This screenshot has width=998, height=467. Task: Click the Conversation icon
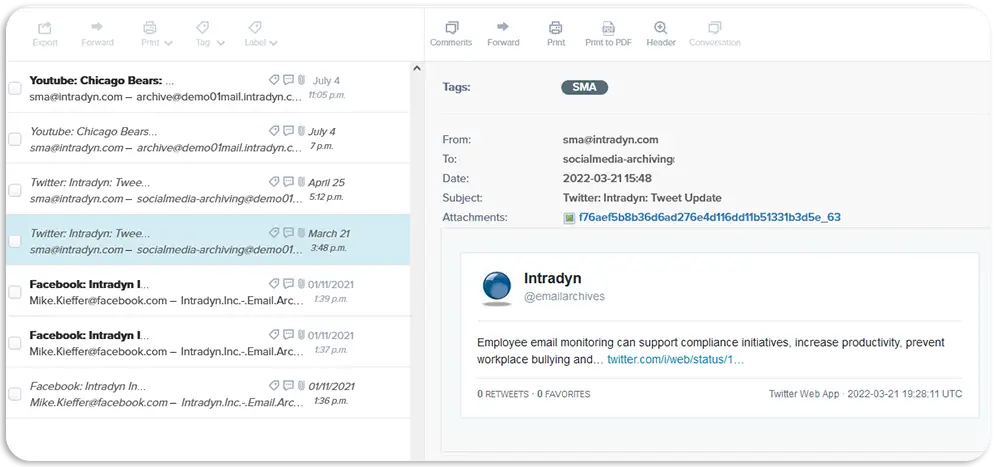pyautogui.click(x=715, y=28)
